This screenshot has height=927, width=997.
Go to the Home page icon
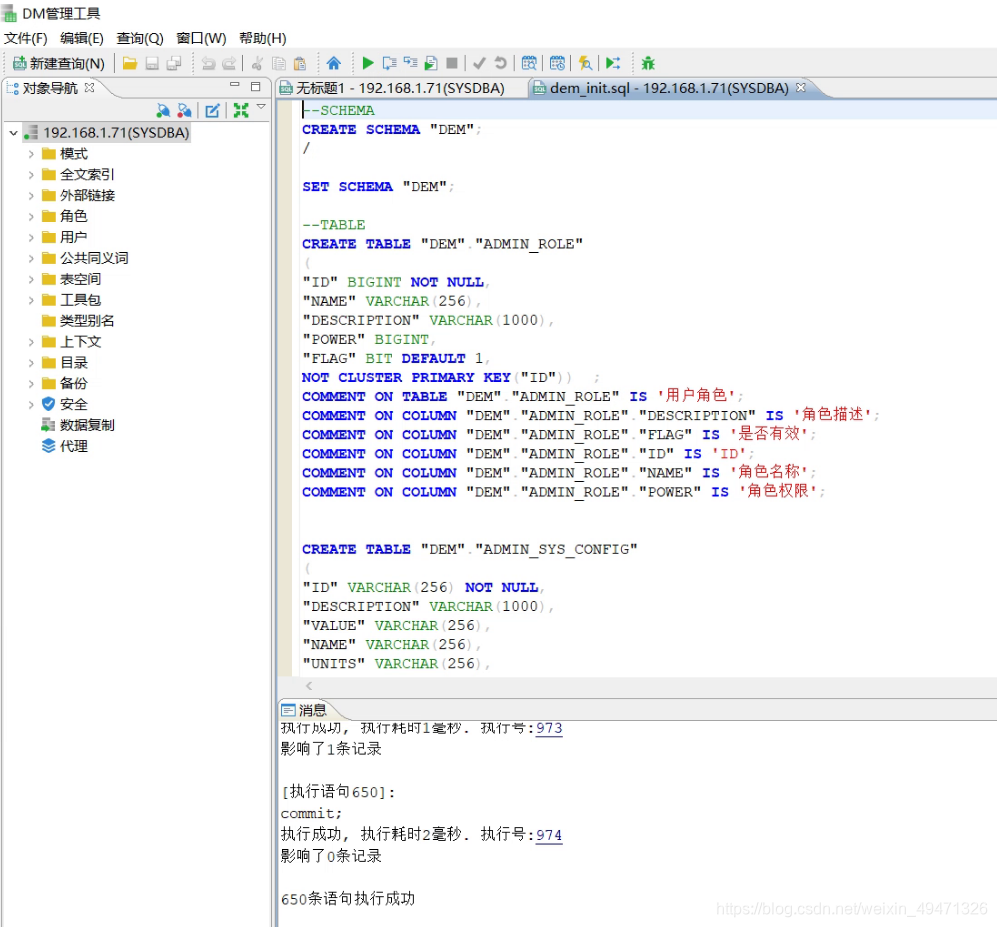click(x=333, y=63)
